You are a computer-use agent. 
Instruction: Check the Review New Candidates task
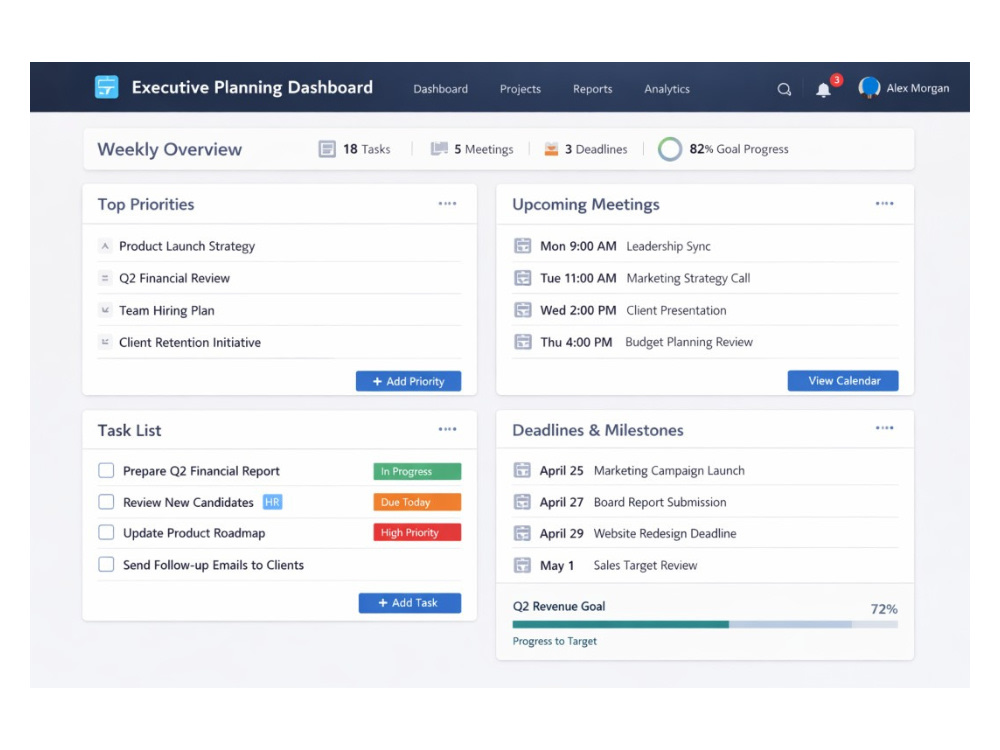click(106, 502)
